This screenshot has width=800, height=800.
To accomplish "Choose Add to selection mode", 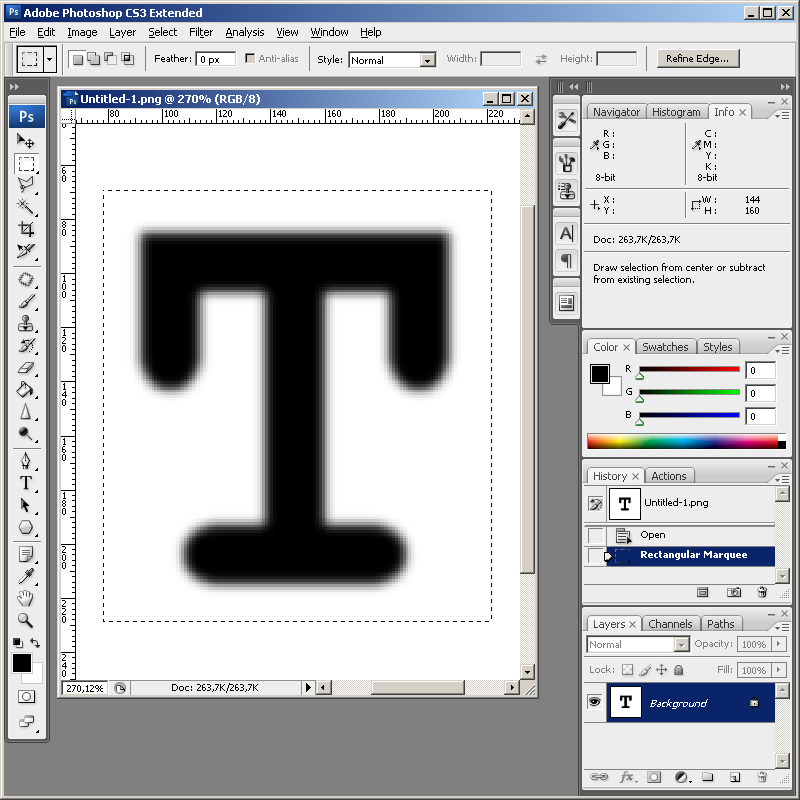I will click(x=94, y=59).
